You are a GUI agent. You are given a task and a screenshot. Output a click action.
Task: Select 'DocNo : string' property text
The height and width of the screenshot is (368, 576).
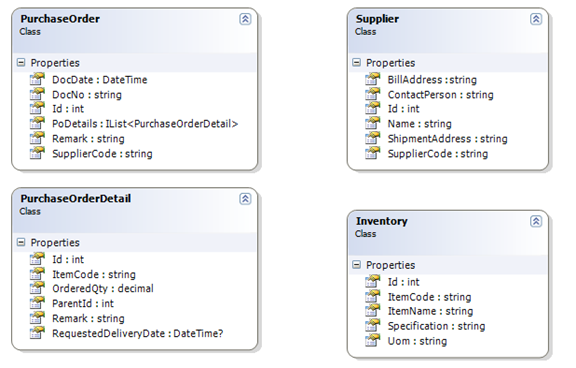point(87,95)
